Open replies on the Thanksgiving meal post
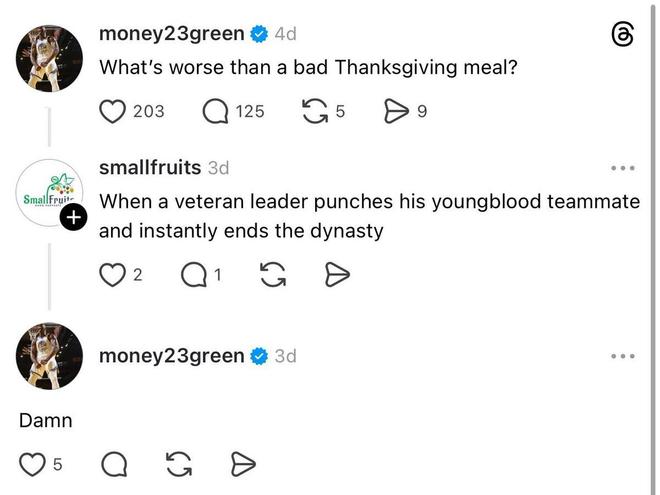 216,111
